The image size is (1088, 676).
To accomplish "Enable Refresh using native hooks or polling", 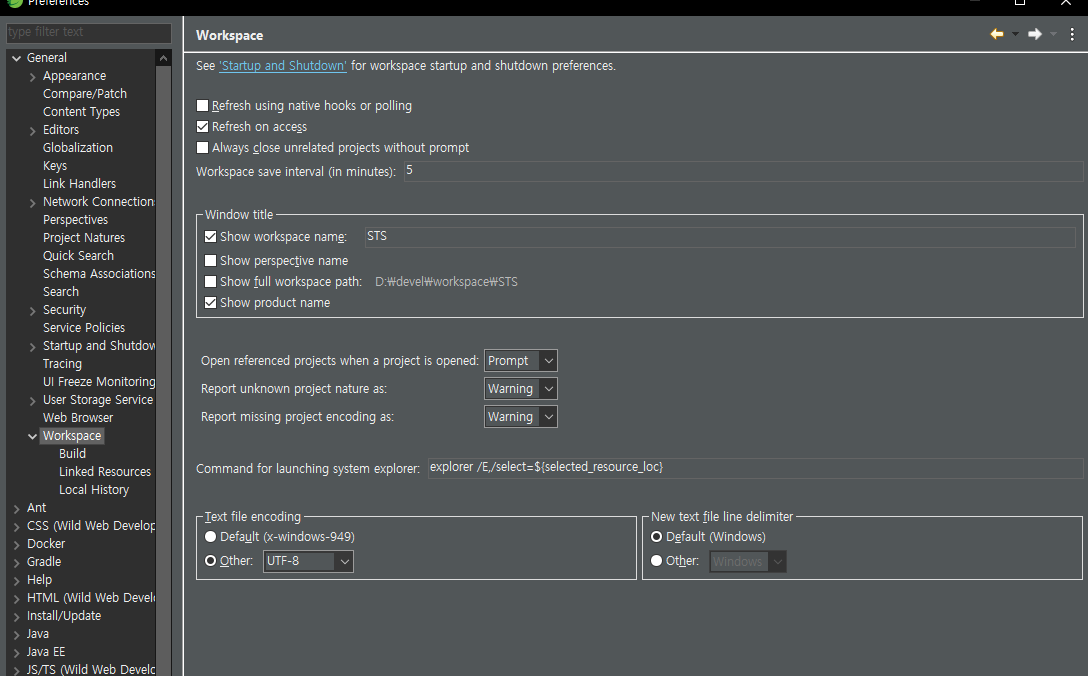I will [x=203, y=105].
